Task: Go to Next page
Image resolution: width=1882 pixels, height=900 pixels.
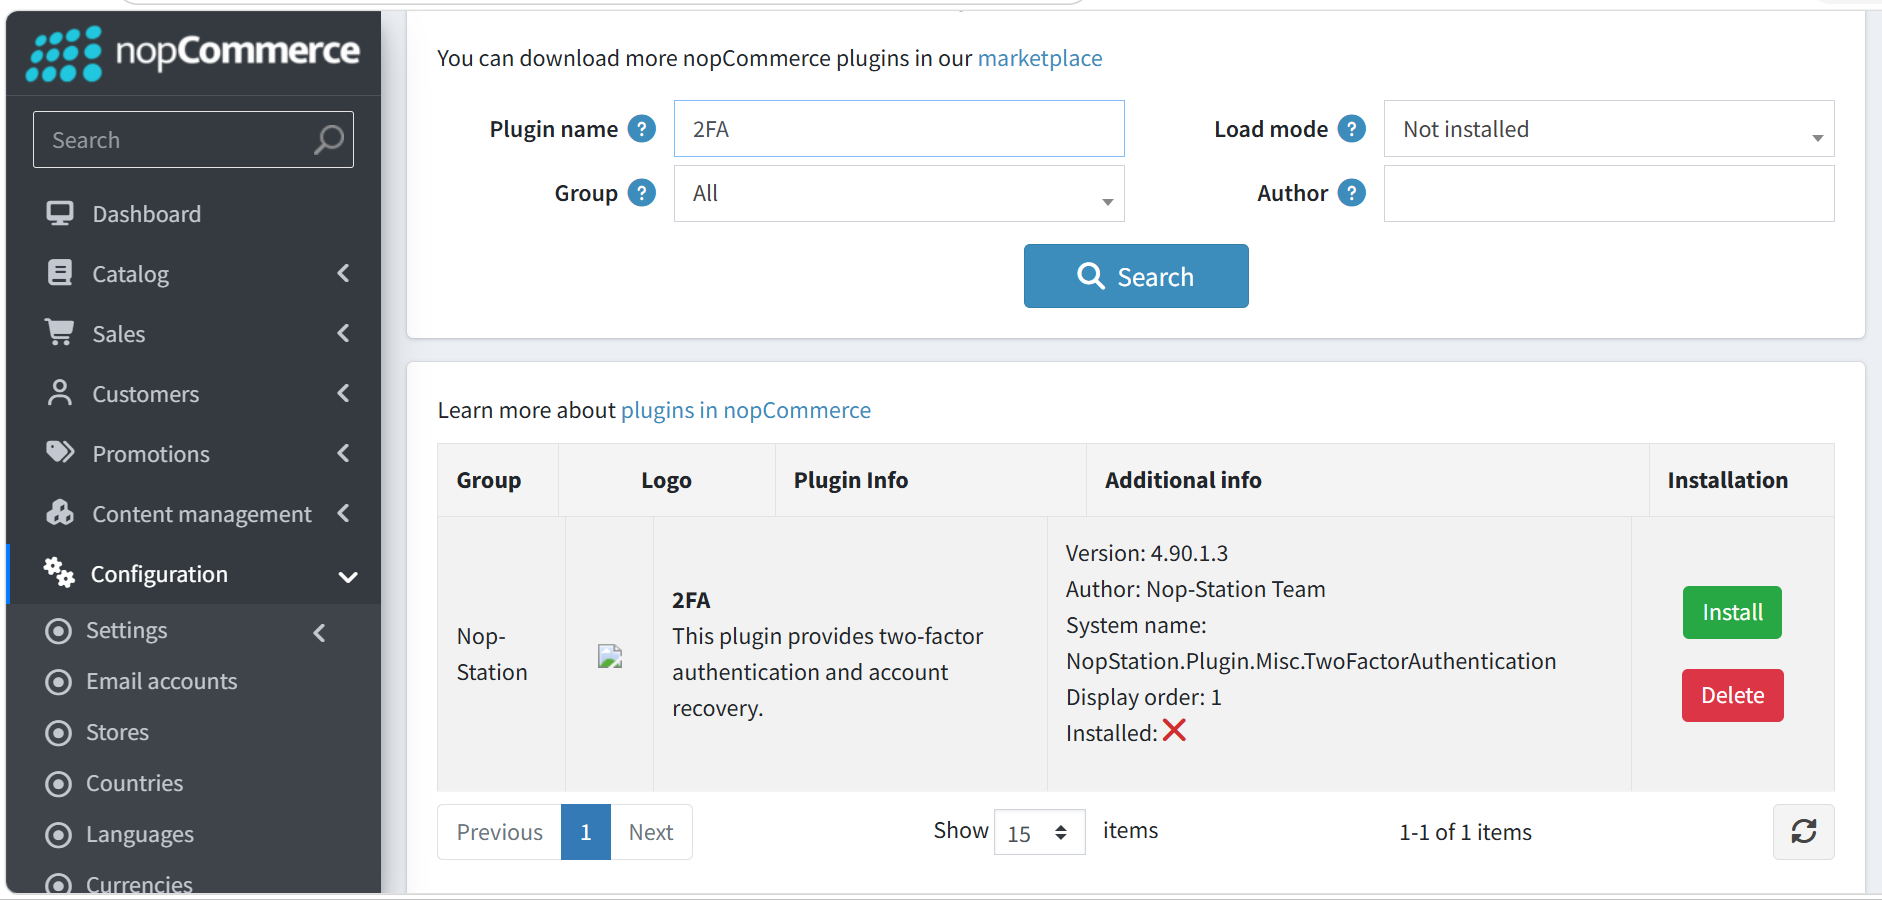Action: click(x=651, y=832)
